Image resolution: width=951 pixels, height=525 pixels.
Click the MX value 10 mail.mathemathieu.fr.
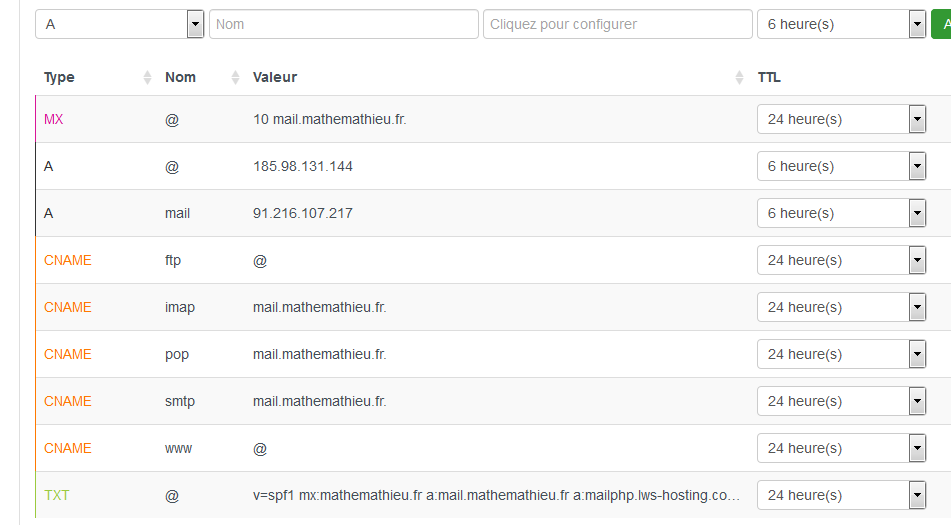(x=330, y=119)
